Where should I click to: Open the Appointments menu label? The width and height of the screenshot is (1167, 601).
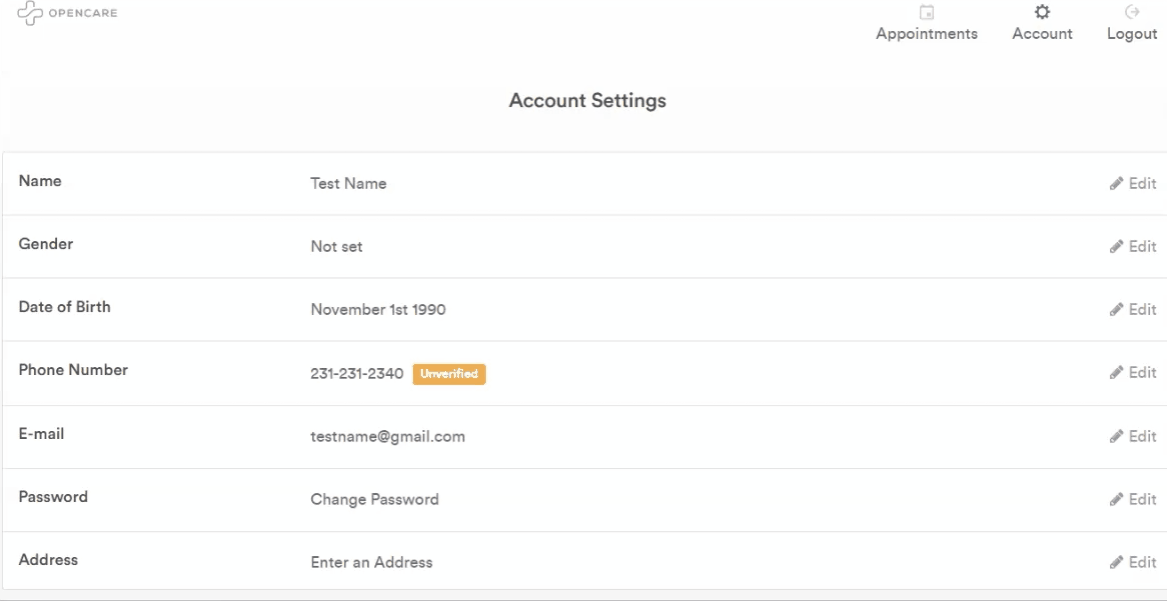[x=927, y=34]
